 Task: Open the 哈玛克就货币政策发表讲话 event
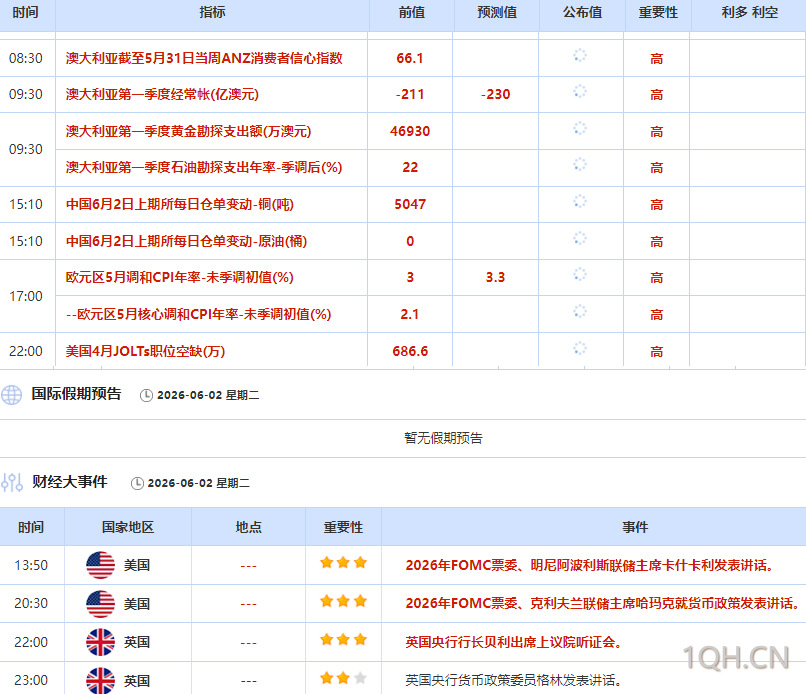(602, 603)
